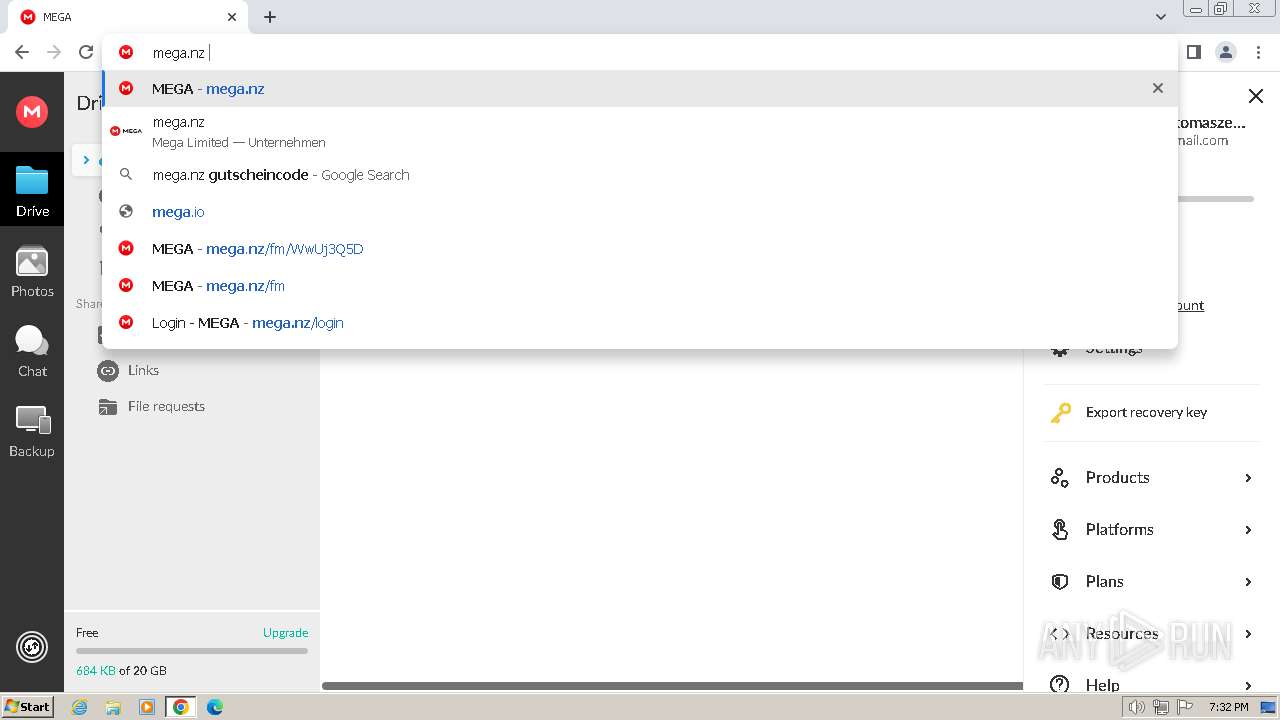Screen dimensions: 1280x720
Task: Open the Links item in the sidebar
Action: coord(143,370)
